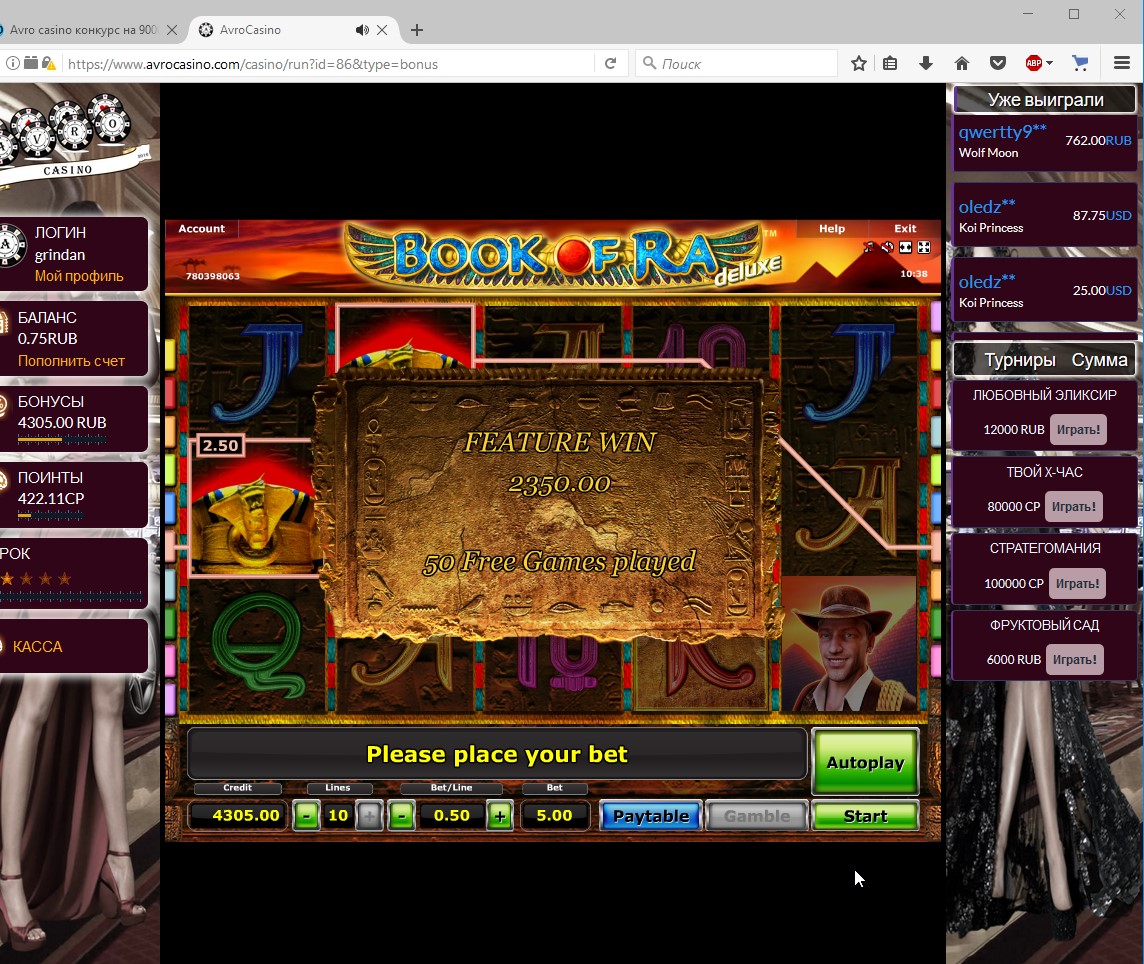Click the plugin block icon in address bar
1144x964 pixels.
pyautogui.click(x=31, y=63)
